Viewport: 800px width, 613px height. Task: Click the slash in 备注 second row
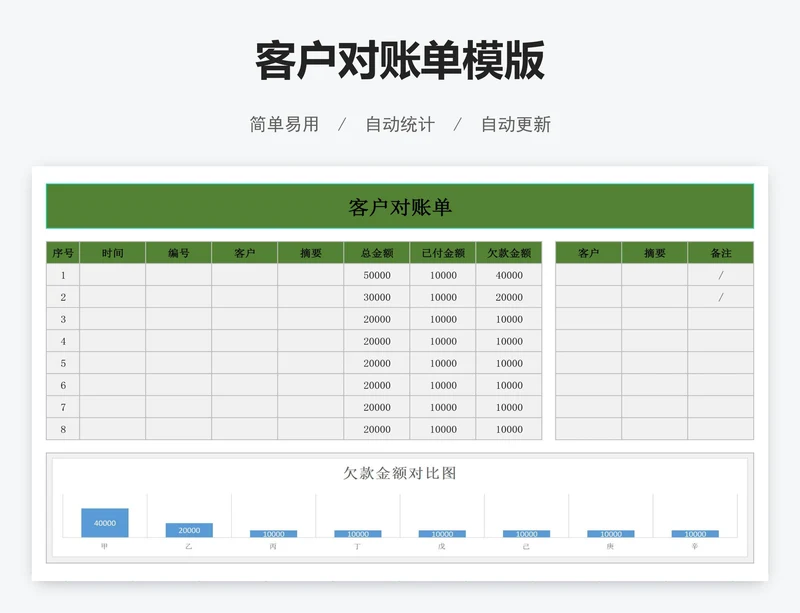pyautogui.click(x=720, y=297)
